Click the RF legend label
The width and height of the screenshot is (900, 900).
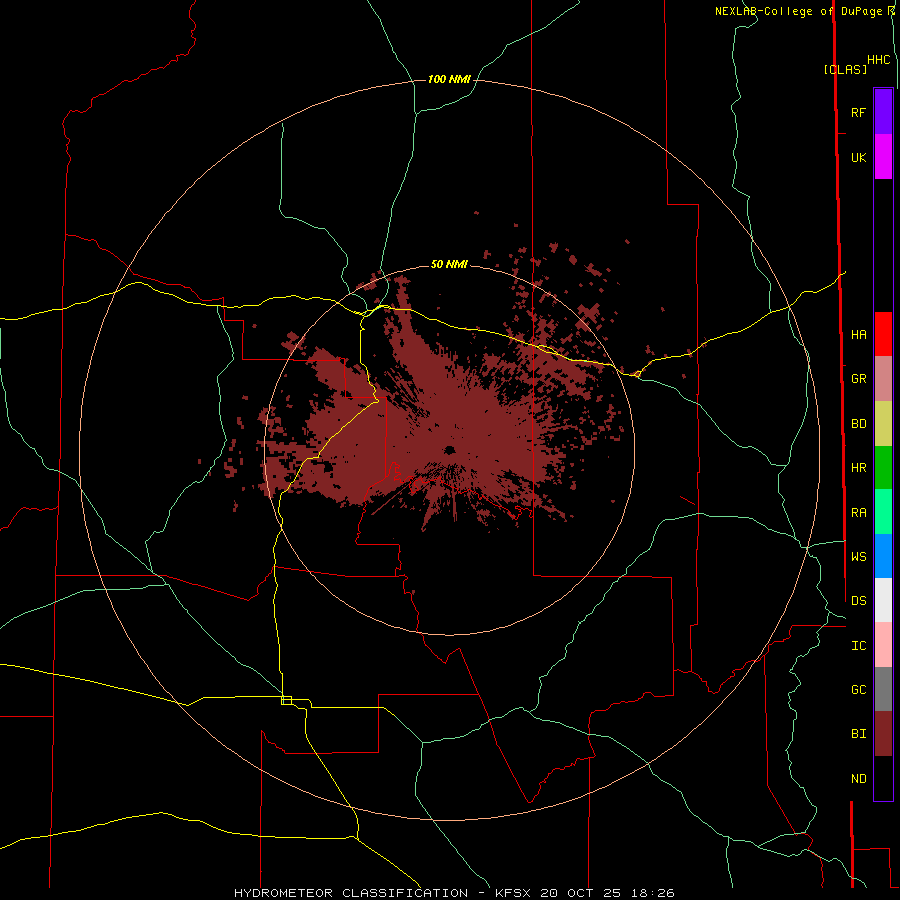point(858,112)
